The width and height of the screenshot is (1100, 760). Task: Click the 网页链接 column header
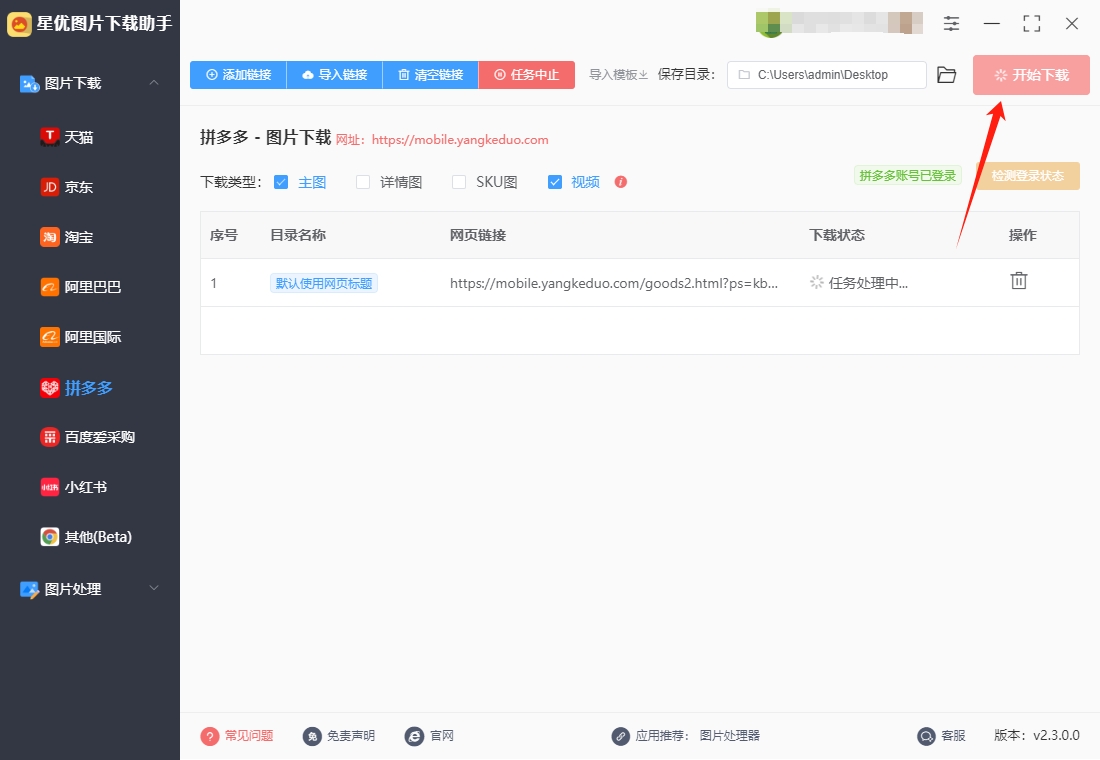478,235
